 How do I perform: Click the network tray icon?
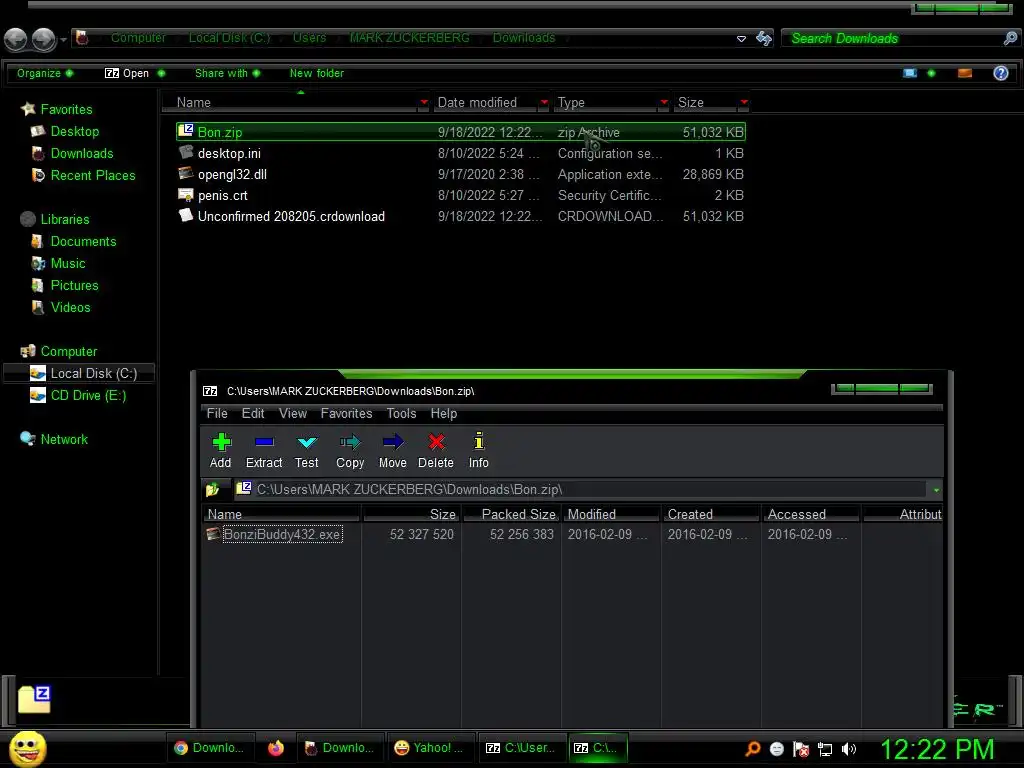click(x=825, y=750)
